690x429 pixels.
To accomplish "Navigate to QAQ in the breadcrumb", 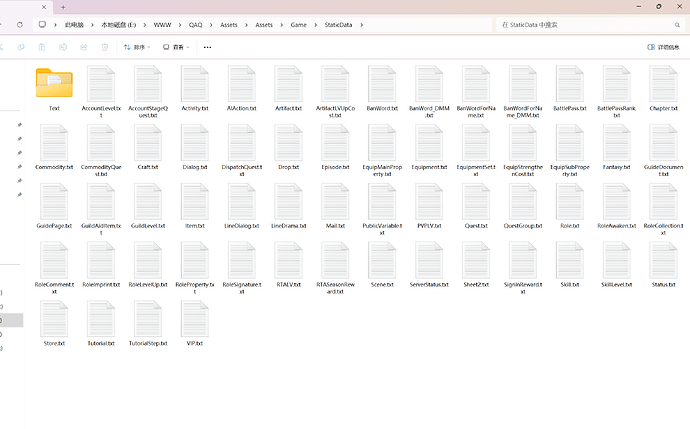I will 195,25.
